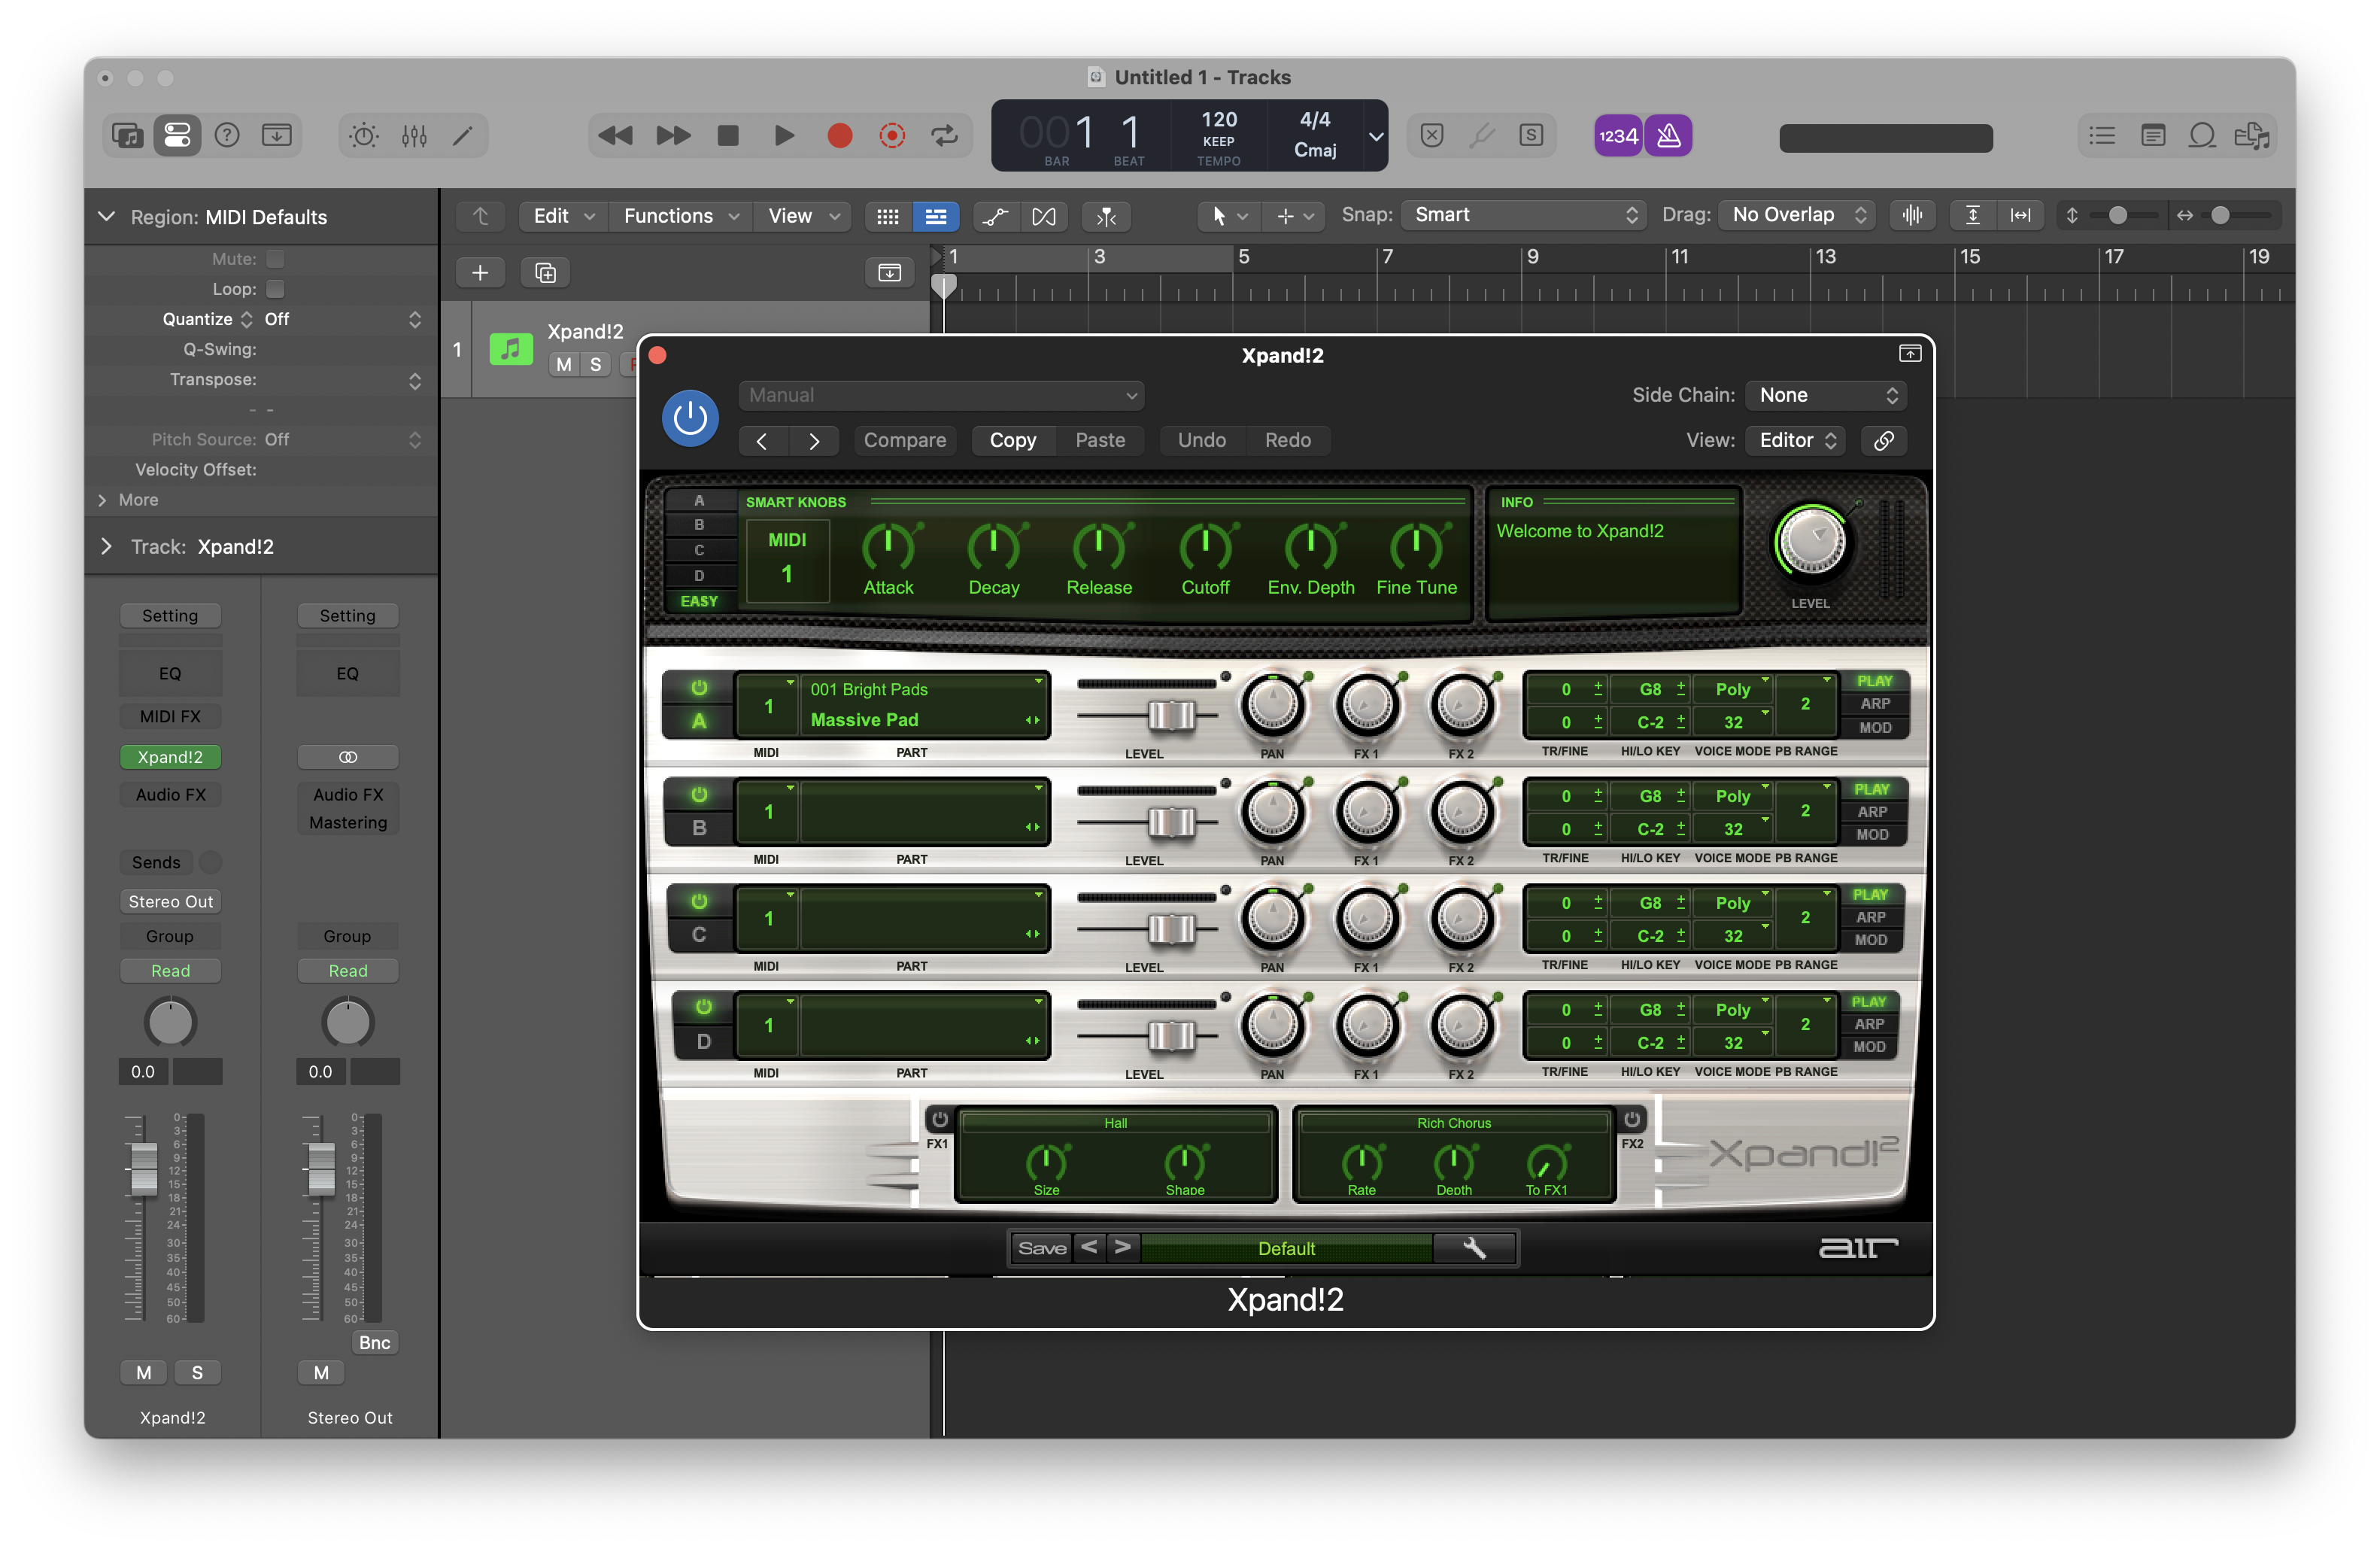This screenshot has width=2380, height=1550.
Task: Click the Xpand!2 Save preset button
Action: click(x=1041, y=1248)
